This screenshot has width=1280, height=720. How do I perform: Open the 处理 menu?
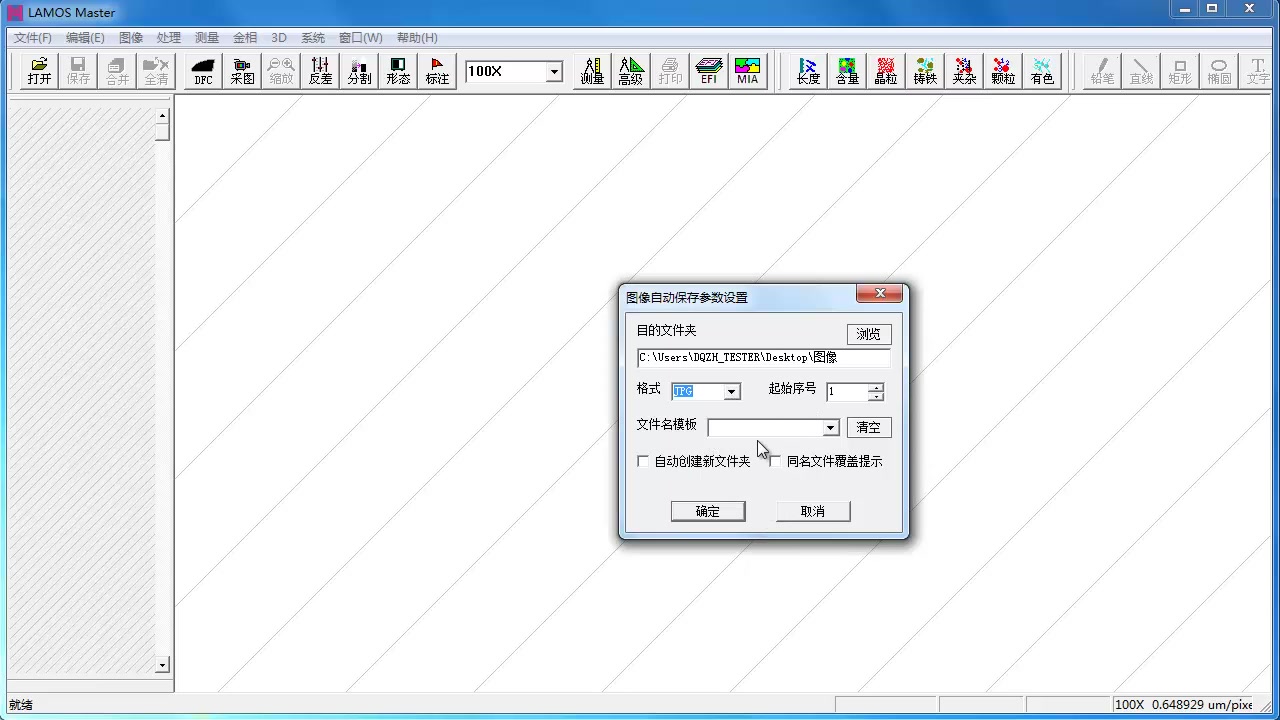169,37
